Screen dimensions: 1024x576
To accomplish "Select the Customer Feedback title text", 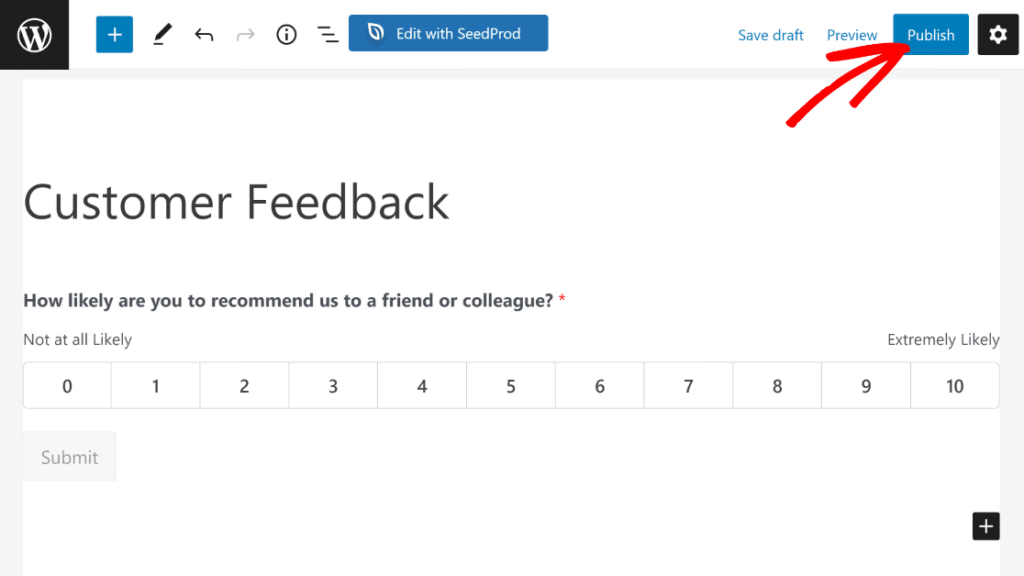I will point(237,202).
